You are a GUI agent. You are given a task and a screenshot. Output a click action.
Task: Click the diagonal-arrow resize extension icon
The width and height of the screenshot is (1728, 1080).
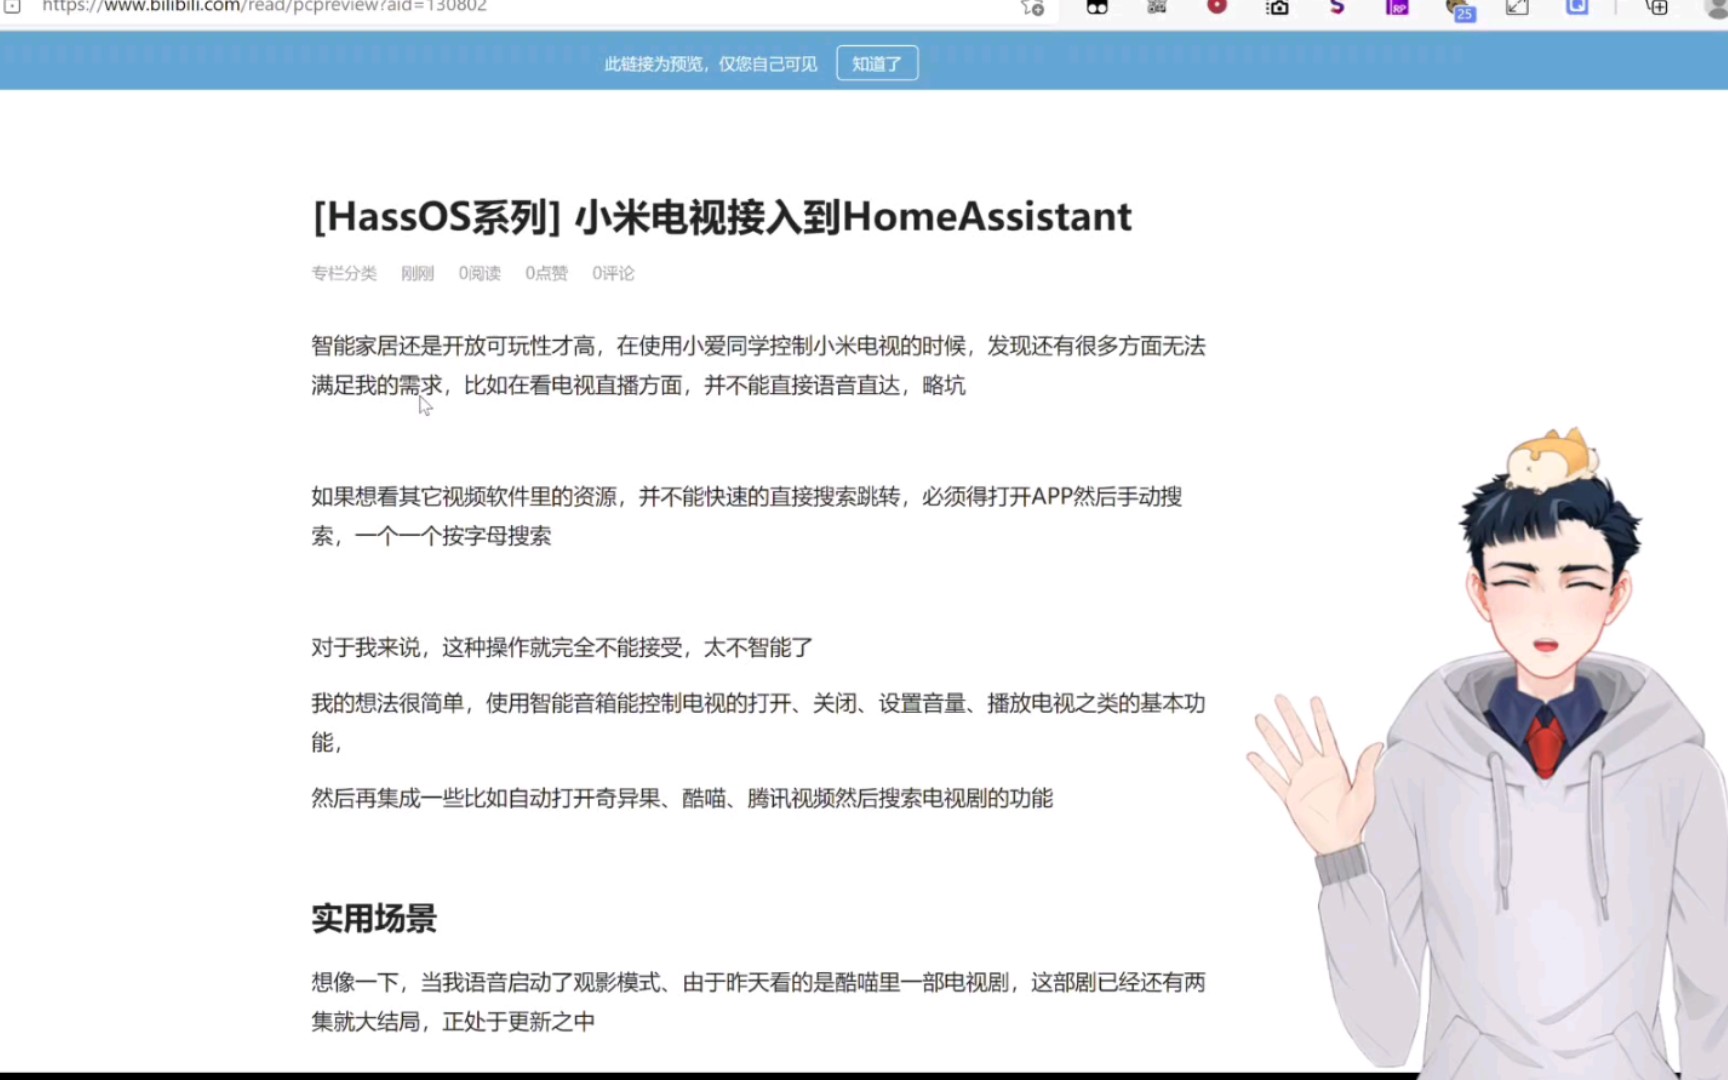coord(1517,7)
